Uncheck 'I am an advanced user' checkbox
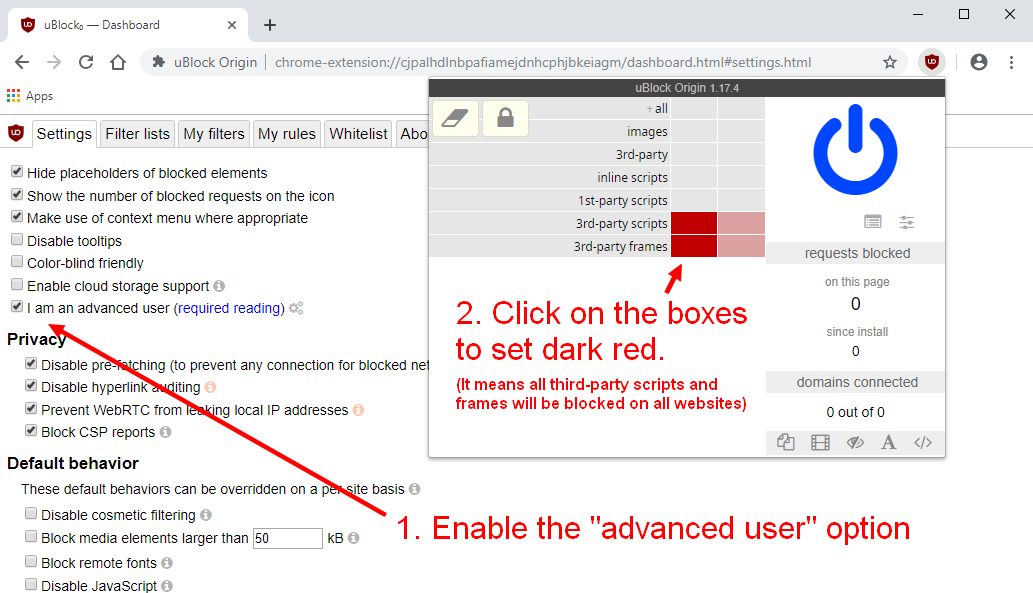1033x593 pixels. (16, 308)
